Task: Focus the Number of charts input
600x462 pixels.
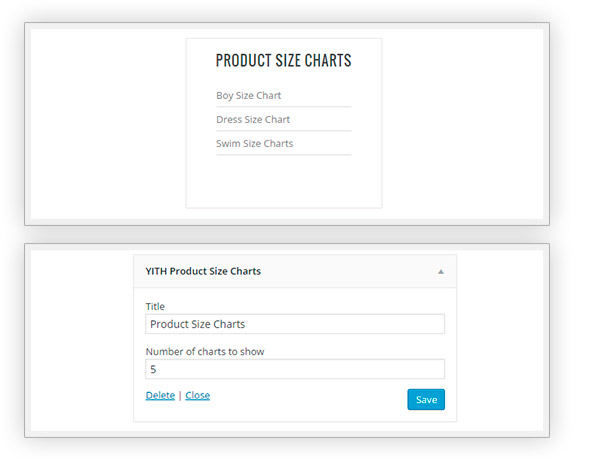Action: pos(295,369)
